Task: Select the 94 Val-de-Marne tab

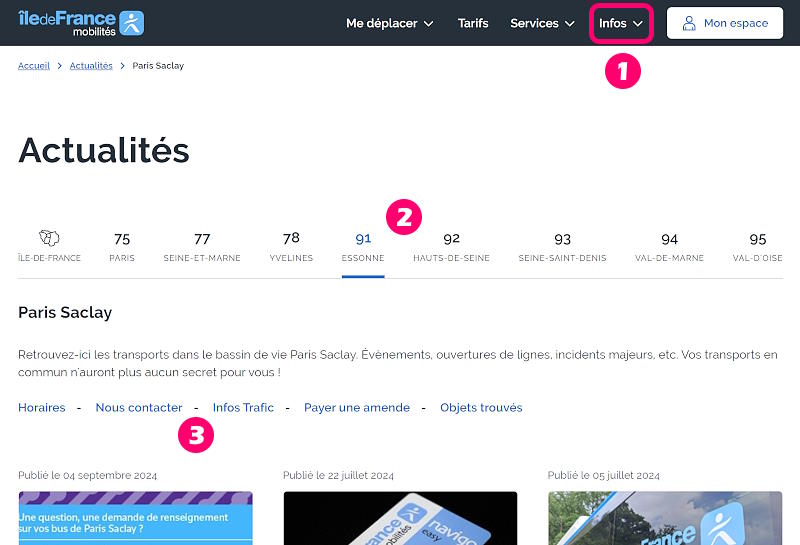Action: [669, 247]
